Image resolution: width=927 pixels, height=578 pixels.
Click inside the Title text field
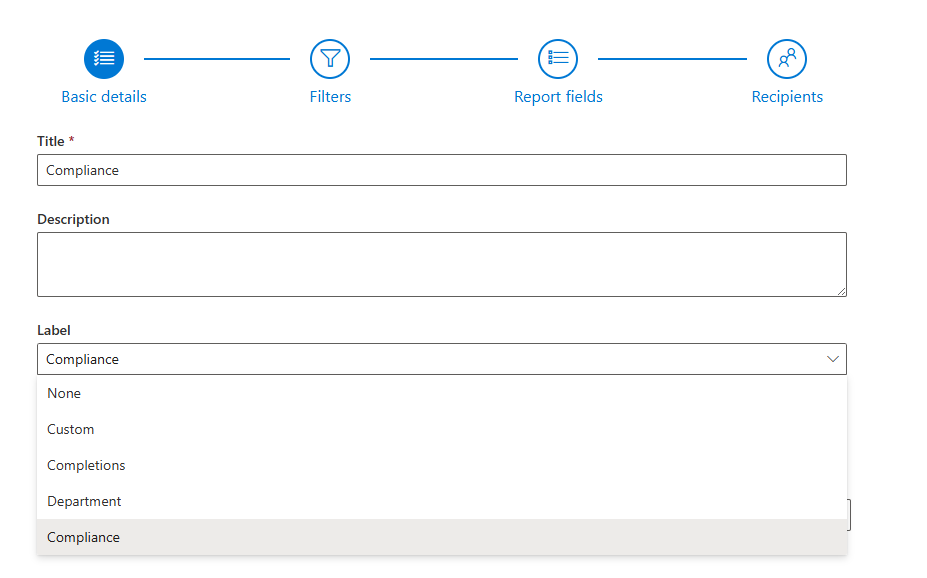pyautogui.click(x=441, y=170)
